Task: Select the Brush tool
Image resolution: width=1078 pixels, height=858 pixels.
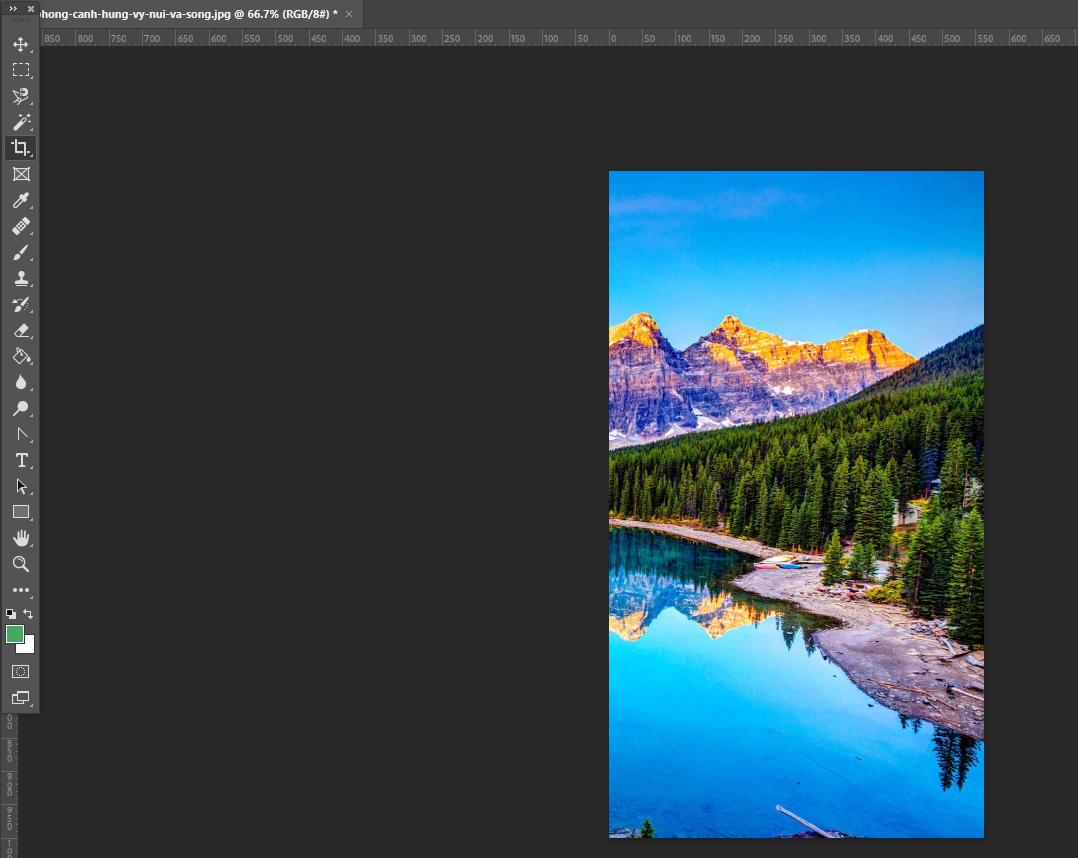Action: (x=21, y=252)
